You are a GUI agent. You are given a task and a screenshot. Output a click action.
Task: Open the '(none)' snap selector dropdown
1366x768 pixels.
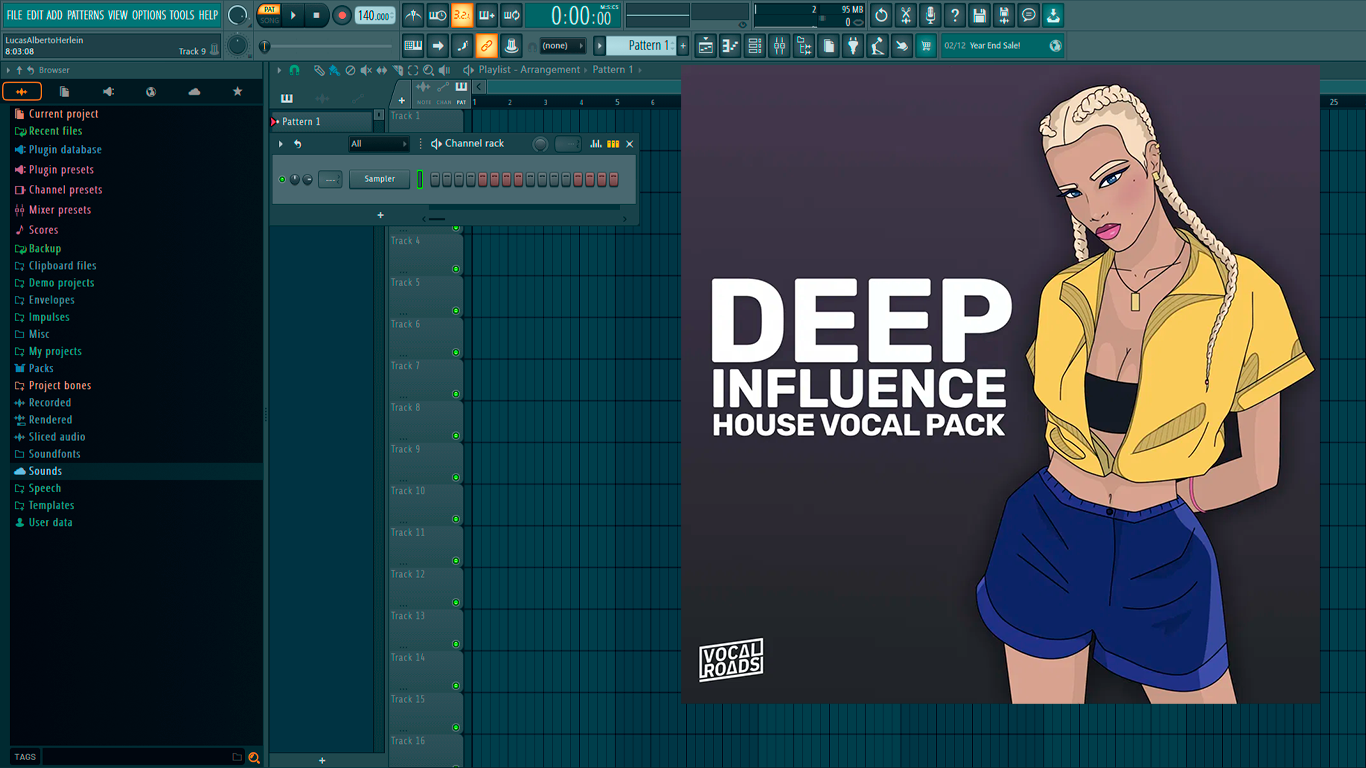563,46
